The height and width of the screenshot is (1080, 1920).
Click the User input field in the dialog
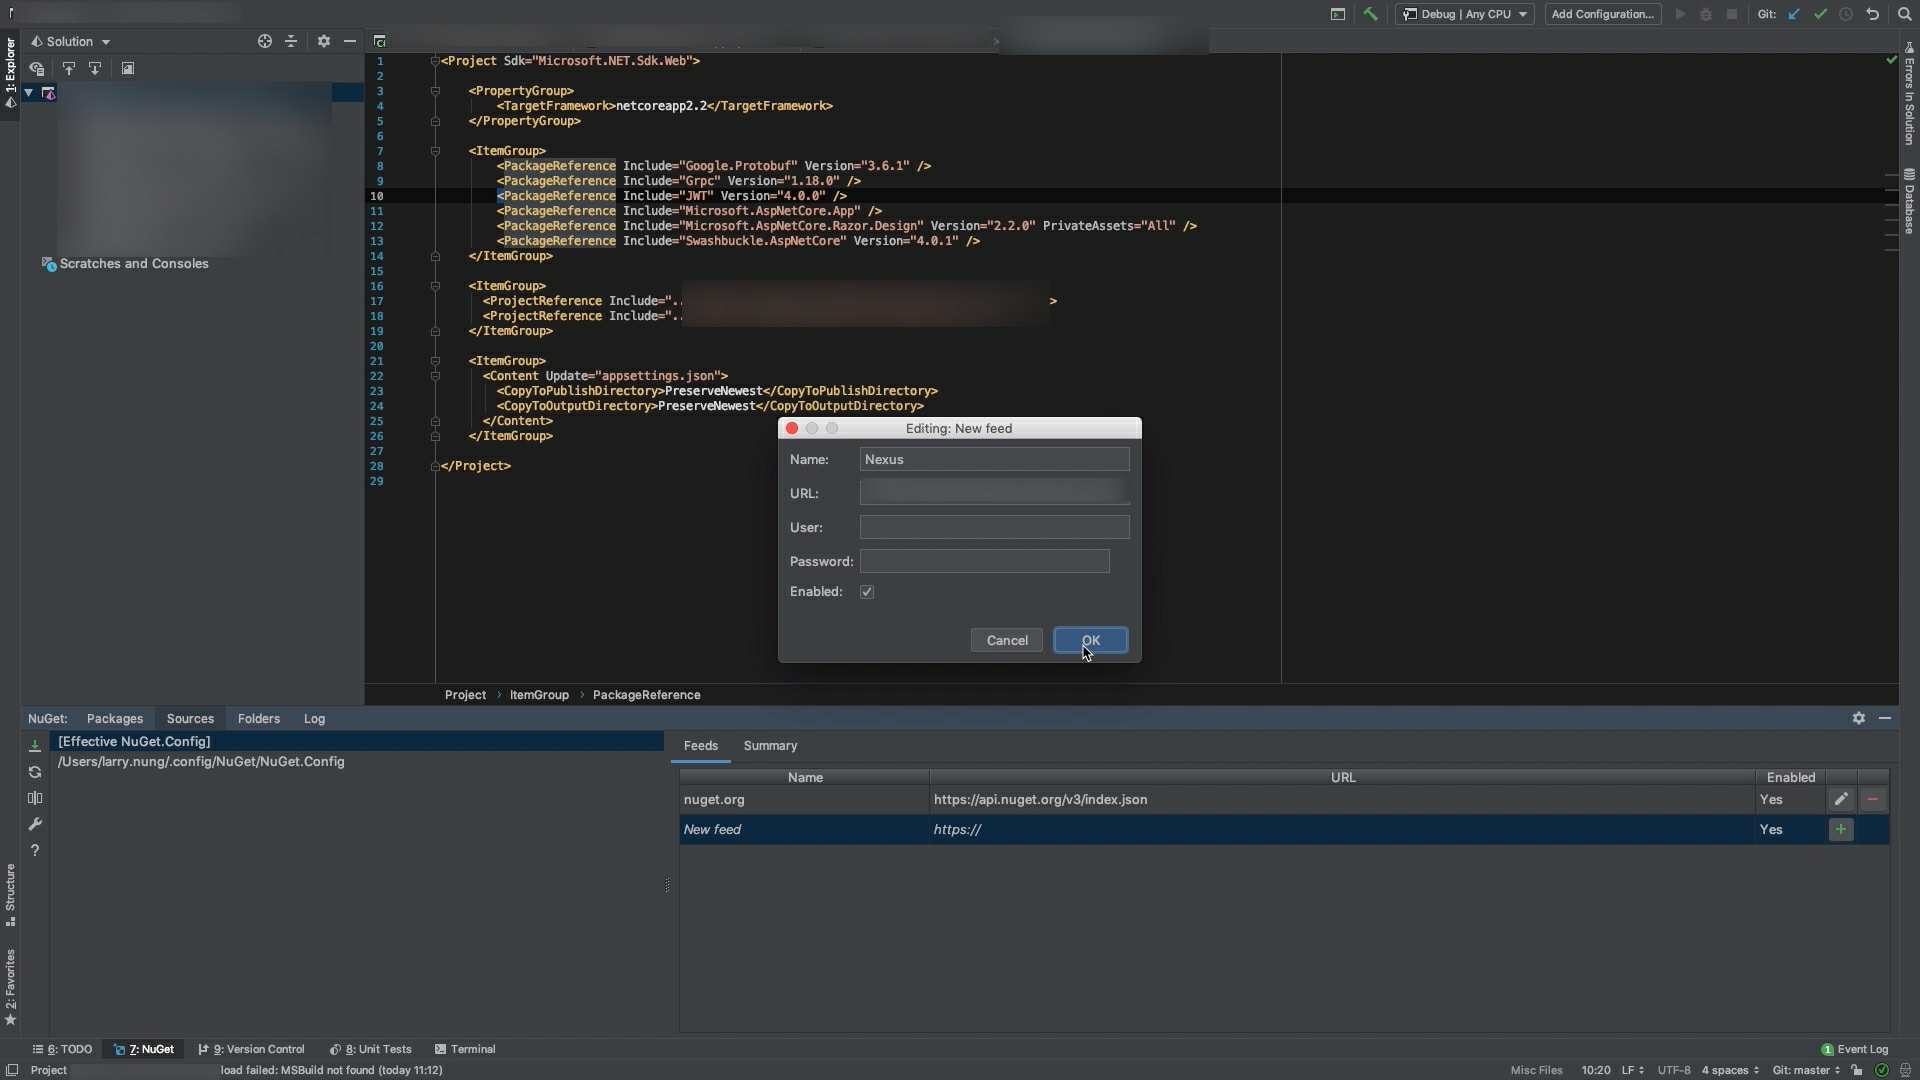pos(994,528)
